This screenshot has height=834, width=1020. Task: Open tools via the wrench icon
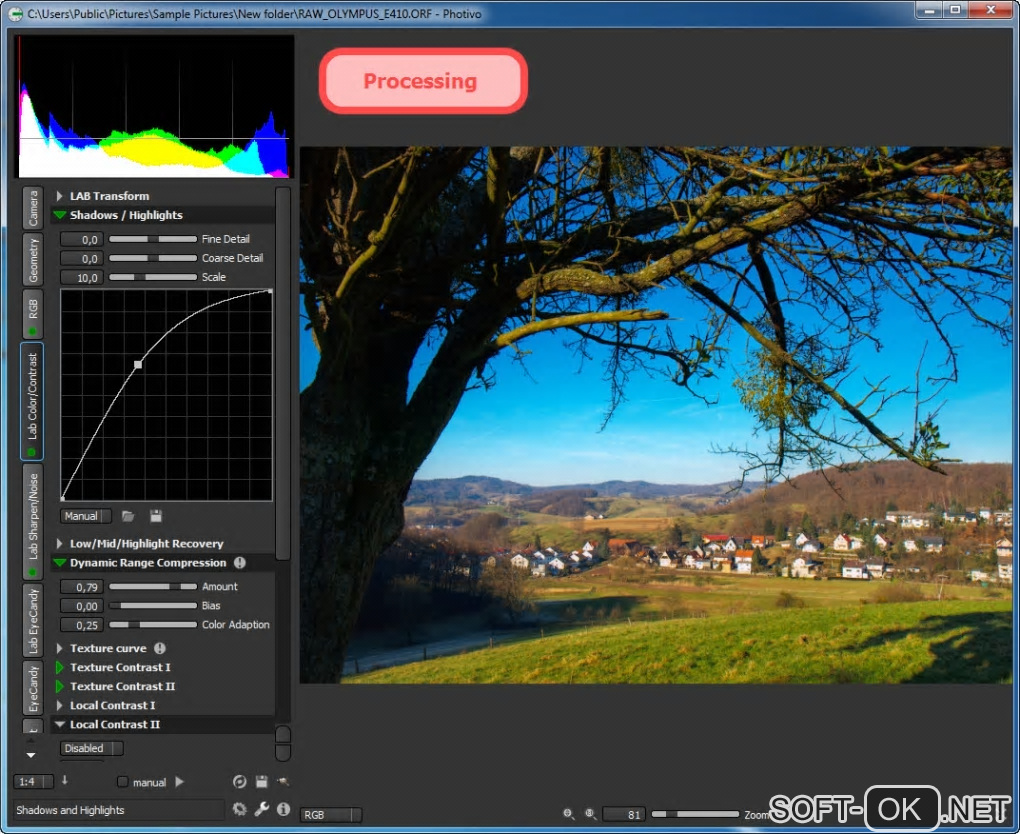point(262,809)
